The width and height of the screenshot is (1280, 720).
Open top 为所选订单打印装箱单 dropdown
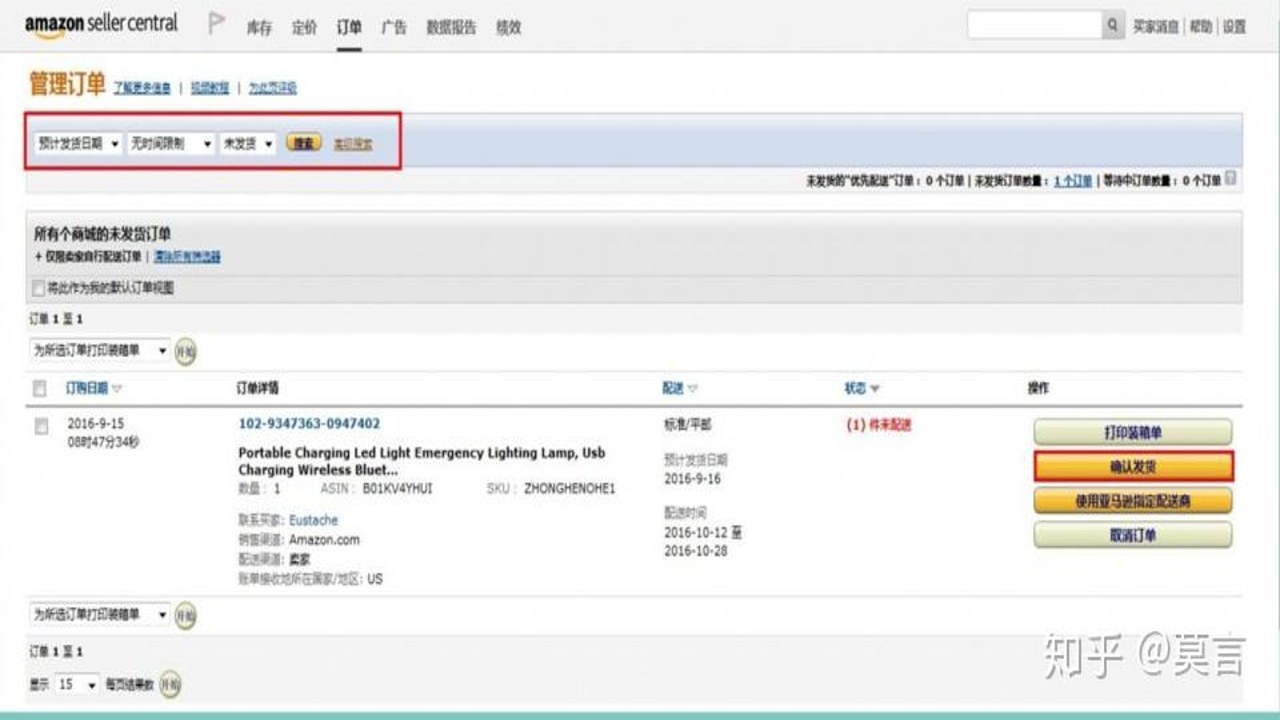(100, 351)
